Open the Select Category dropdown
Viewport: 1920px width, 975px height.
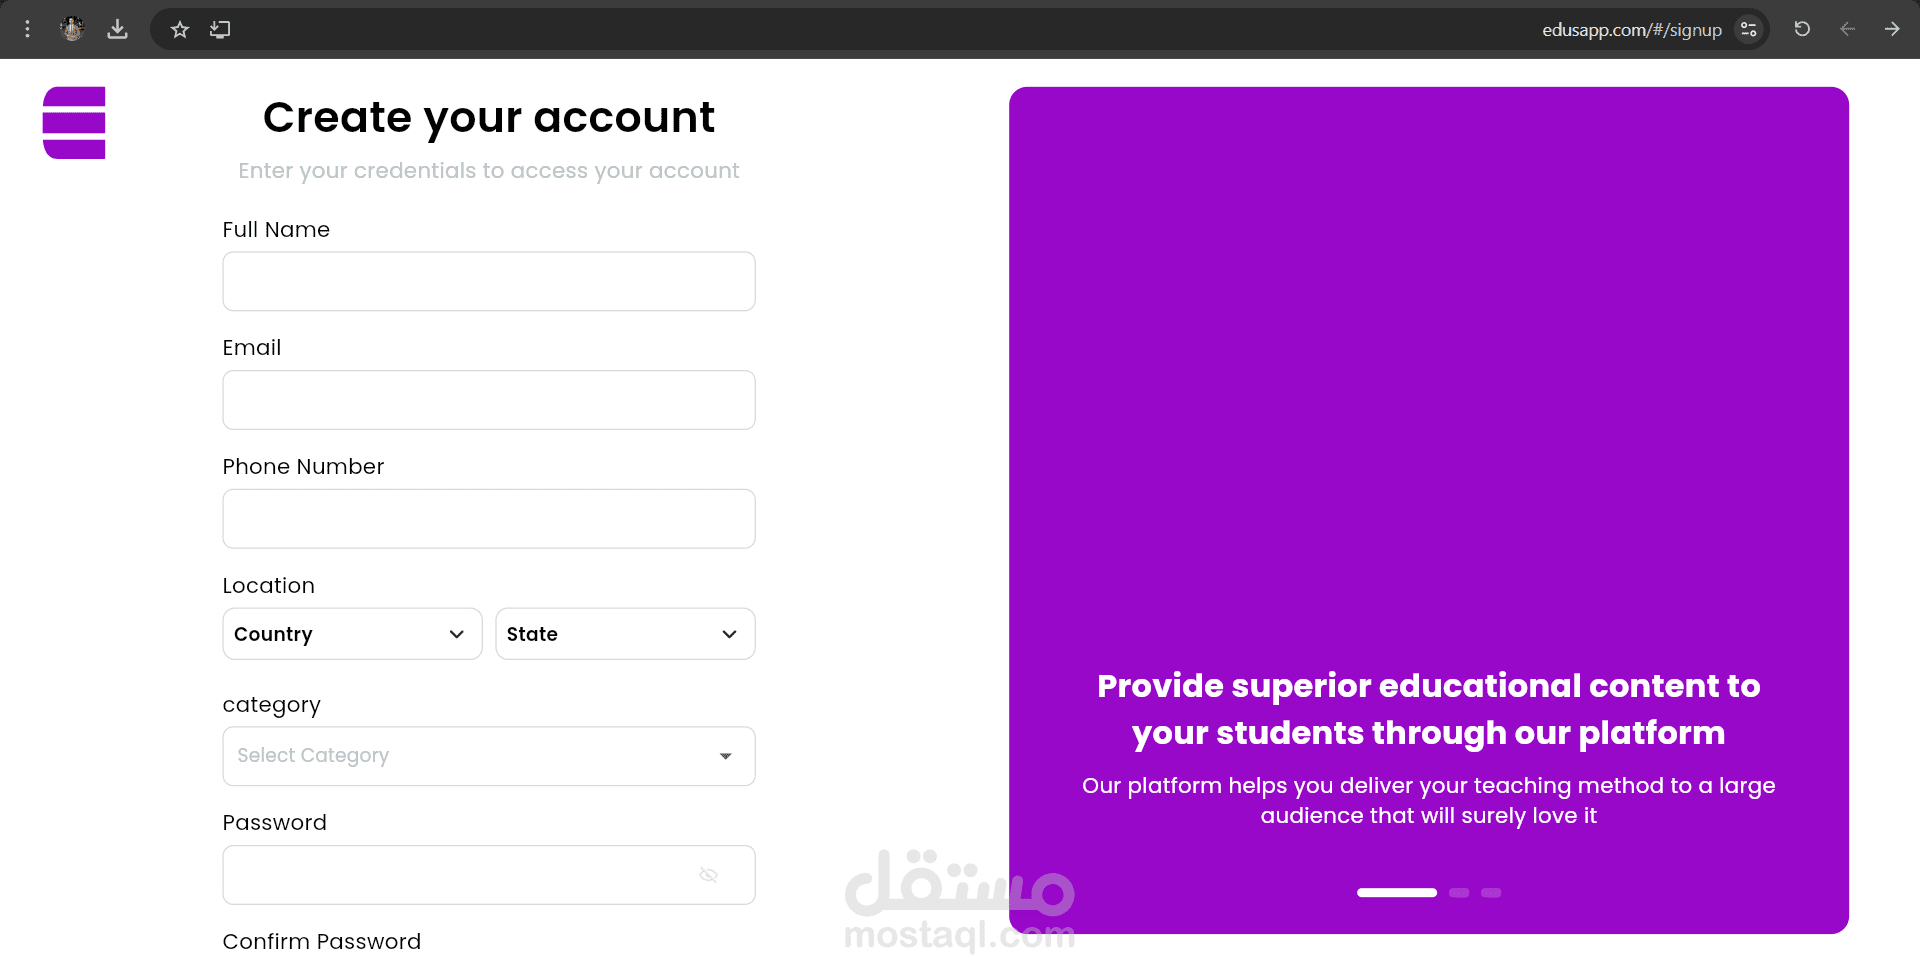488,756
